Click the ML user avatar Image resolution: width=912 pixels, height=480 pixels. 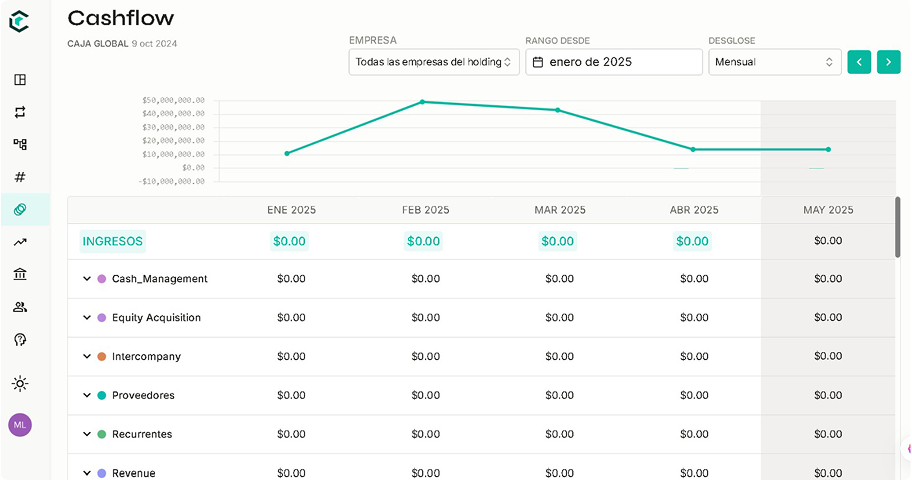(20, 424)
